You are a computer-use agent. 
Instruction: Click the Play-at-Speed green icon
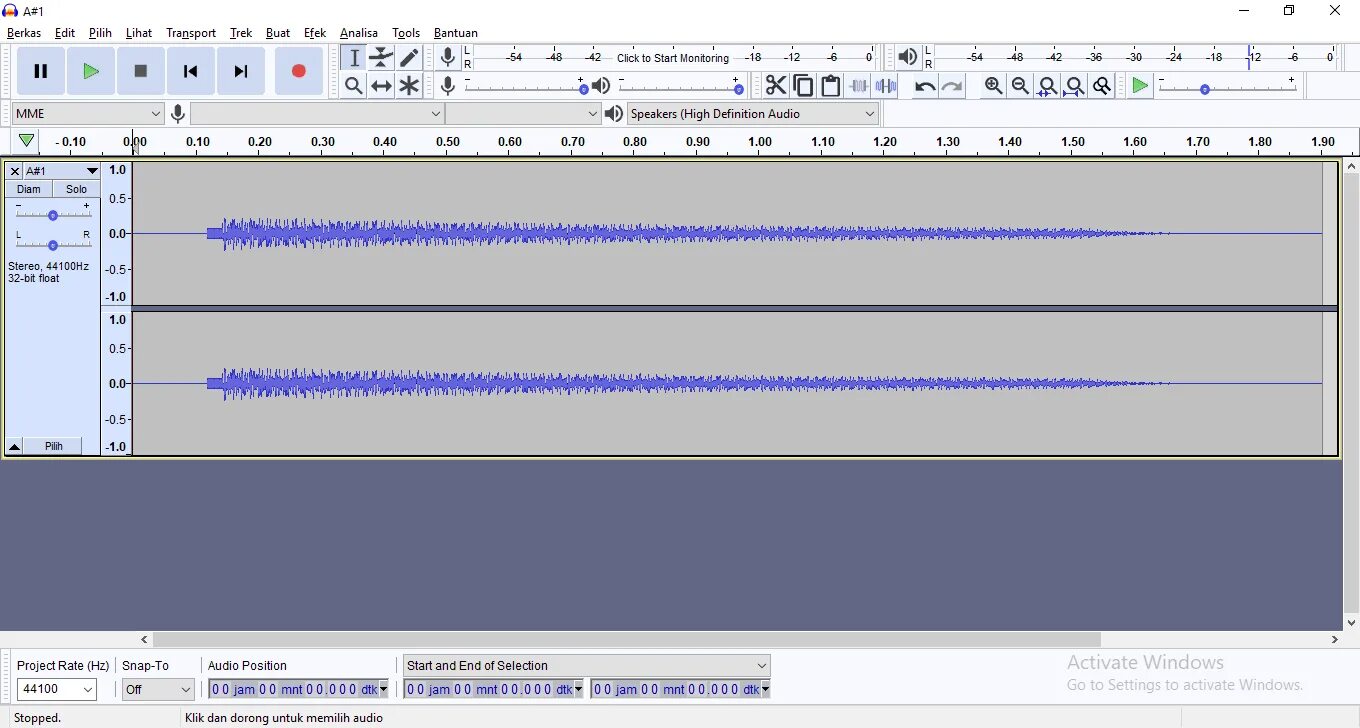click(x=1140, y=86)
